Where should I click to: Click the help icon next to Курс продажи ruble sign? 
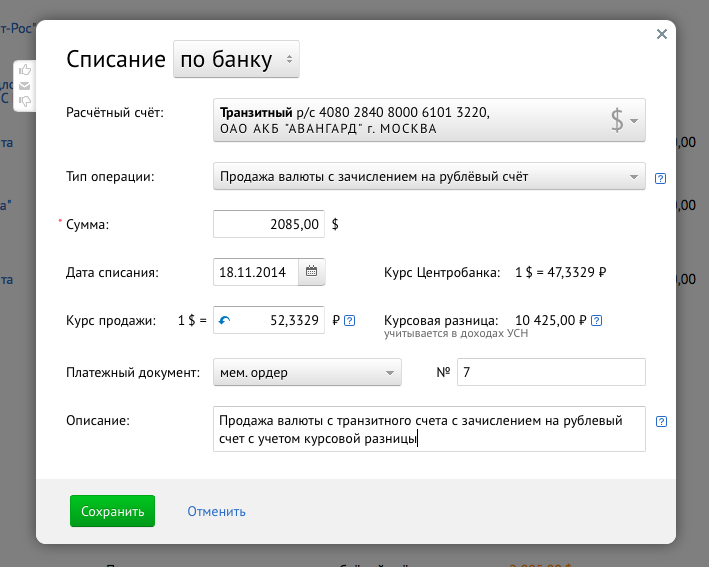click(350, 321)
